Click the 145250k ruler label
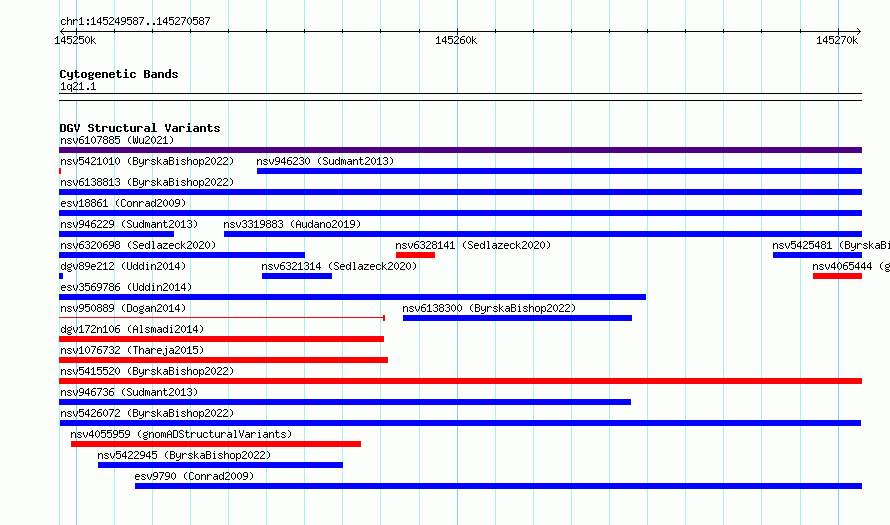The height and width of the screenshot is (525, 890). 75,40
